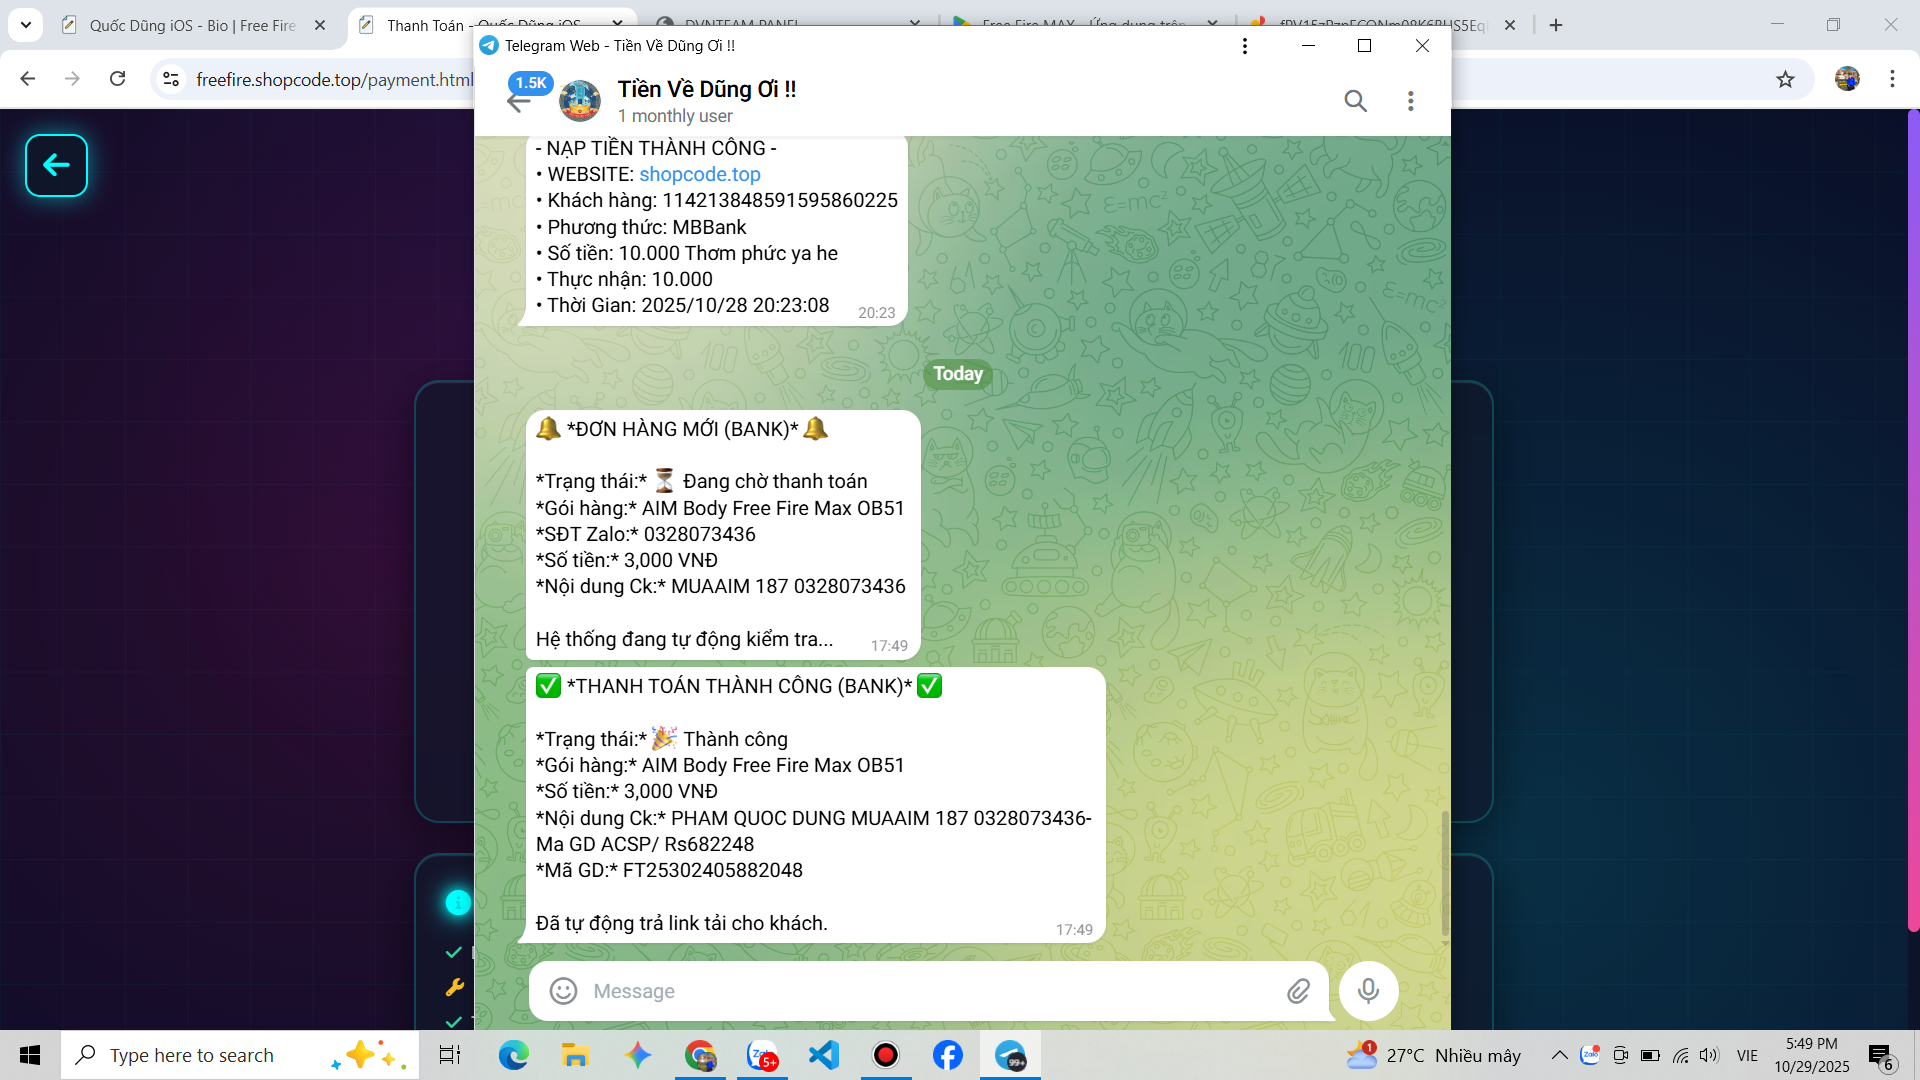Screen dimensions: 1920x1080
Task: Focus the Message input field
Action: (930, 991)
